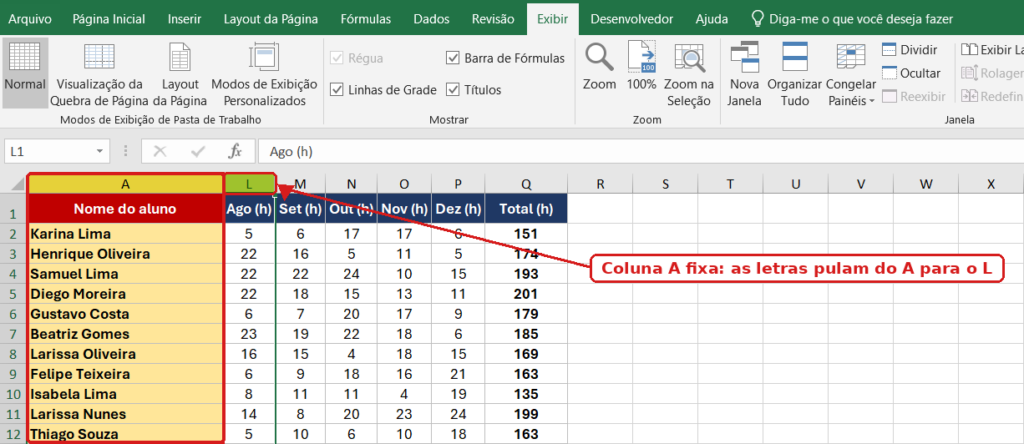Click the Name Box showing L1
This screenshot has height=444, width=1024.
(x=47, y=151)
